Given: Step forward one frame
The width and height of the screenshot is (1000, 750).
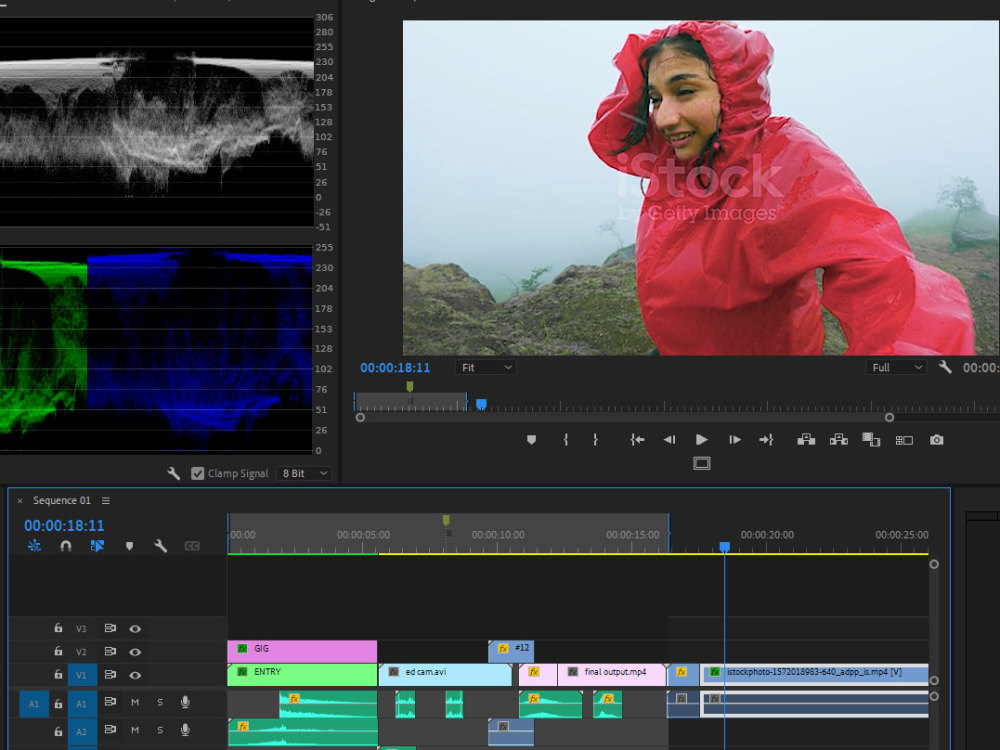Looking at the screenshot, I should pyautogui.click(x=735, y=439).
